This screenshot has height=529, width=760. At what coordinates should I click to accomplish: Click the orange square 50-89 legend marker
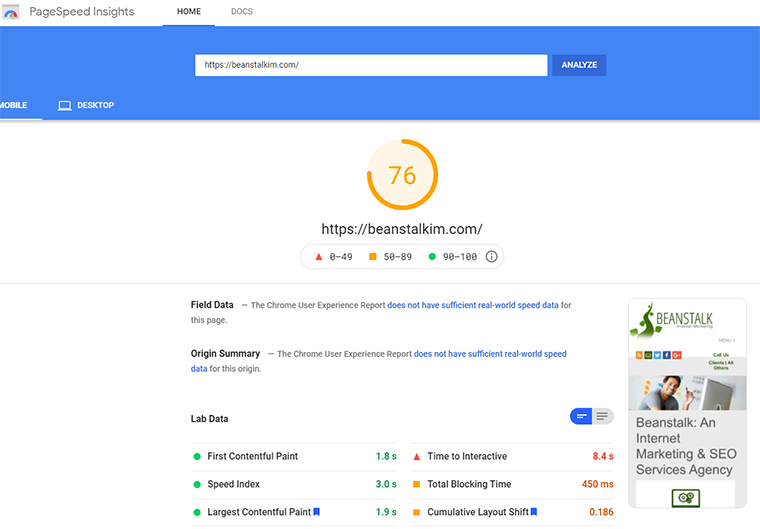pyautogui.click(x=373, y=256)
